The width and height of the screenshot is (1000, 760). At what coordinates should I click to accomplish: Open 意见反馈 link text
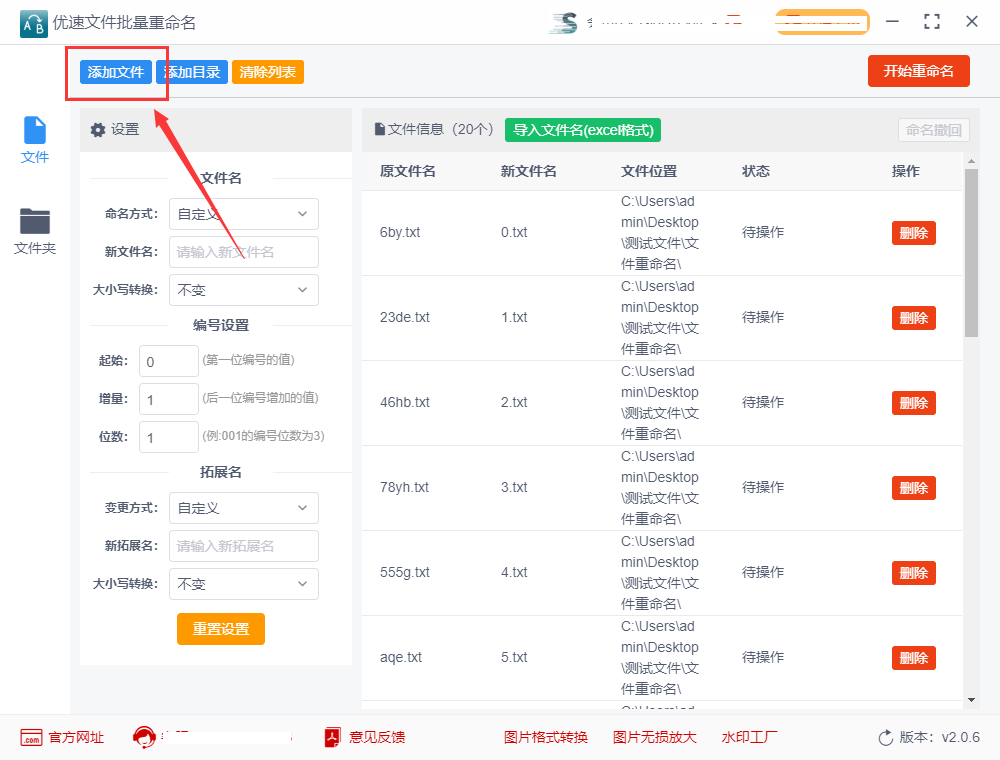click(377, 738)
